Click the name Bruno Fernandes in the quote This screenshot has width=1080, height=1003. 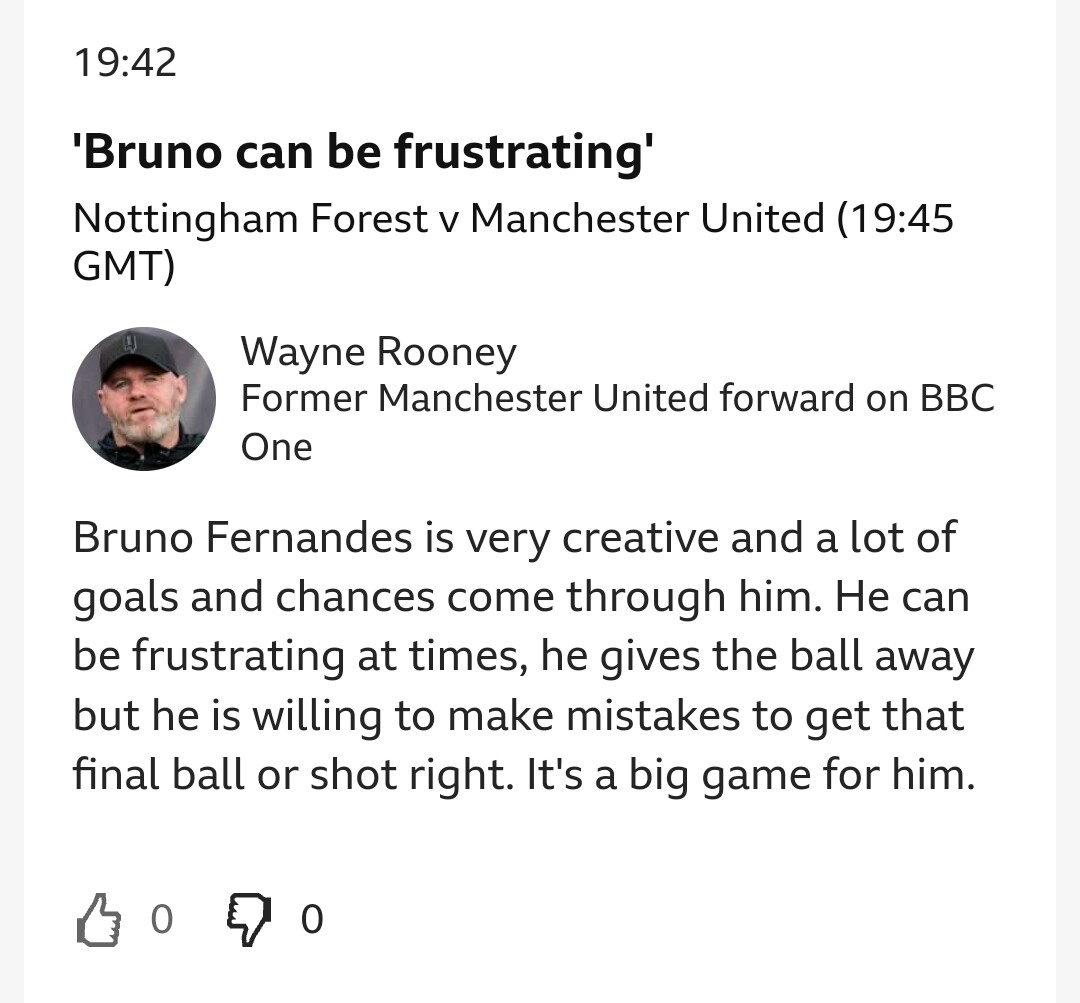(242, 537)
